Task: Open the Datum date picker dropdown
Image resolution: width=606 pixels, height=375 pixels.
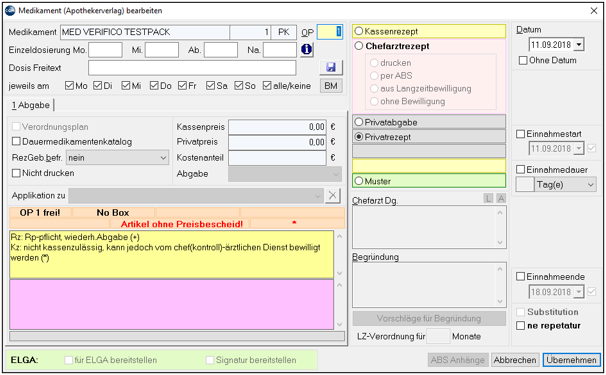Action: point(579,45)
